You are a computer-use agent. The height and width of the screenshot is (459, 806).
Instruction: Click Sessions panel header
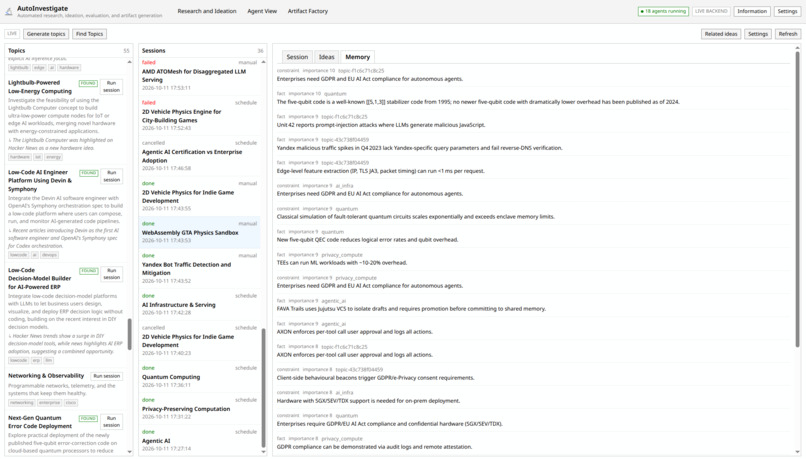tap(203, 50)
